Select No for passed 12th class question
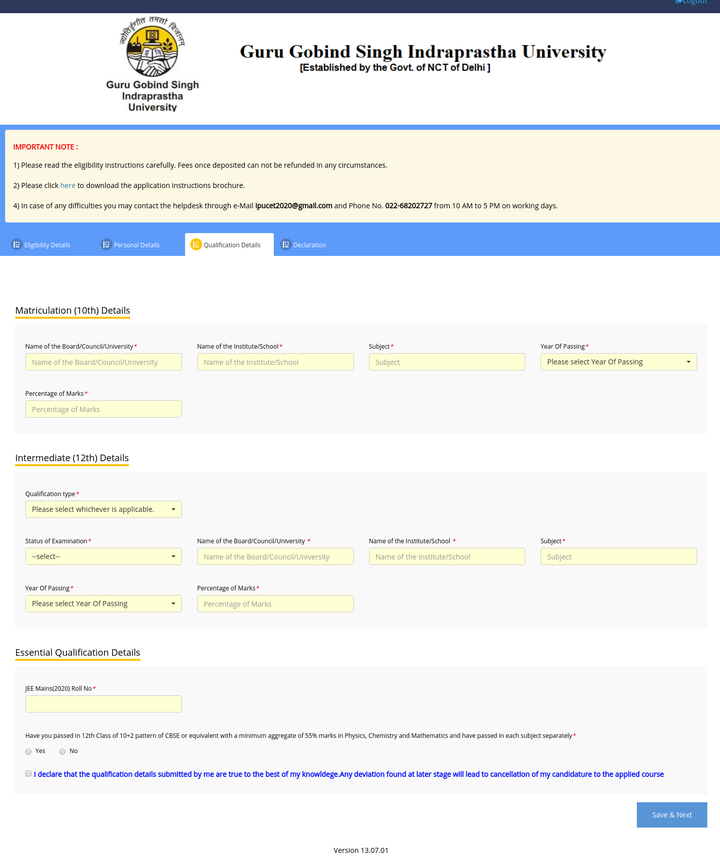 (x=62, y=751)
